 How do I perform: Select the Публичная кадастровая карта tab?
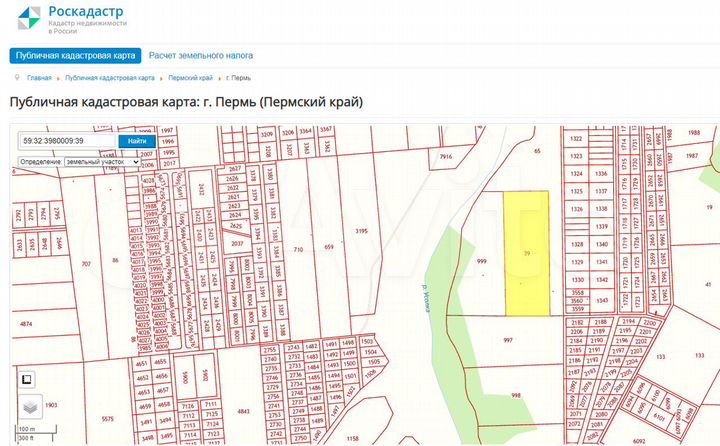[x=75, y=56]
